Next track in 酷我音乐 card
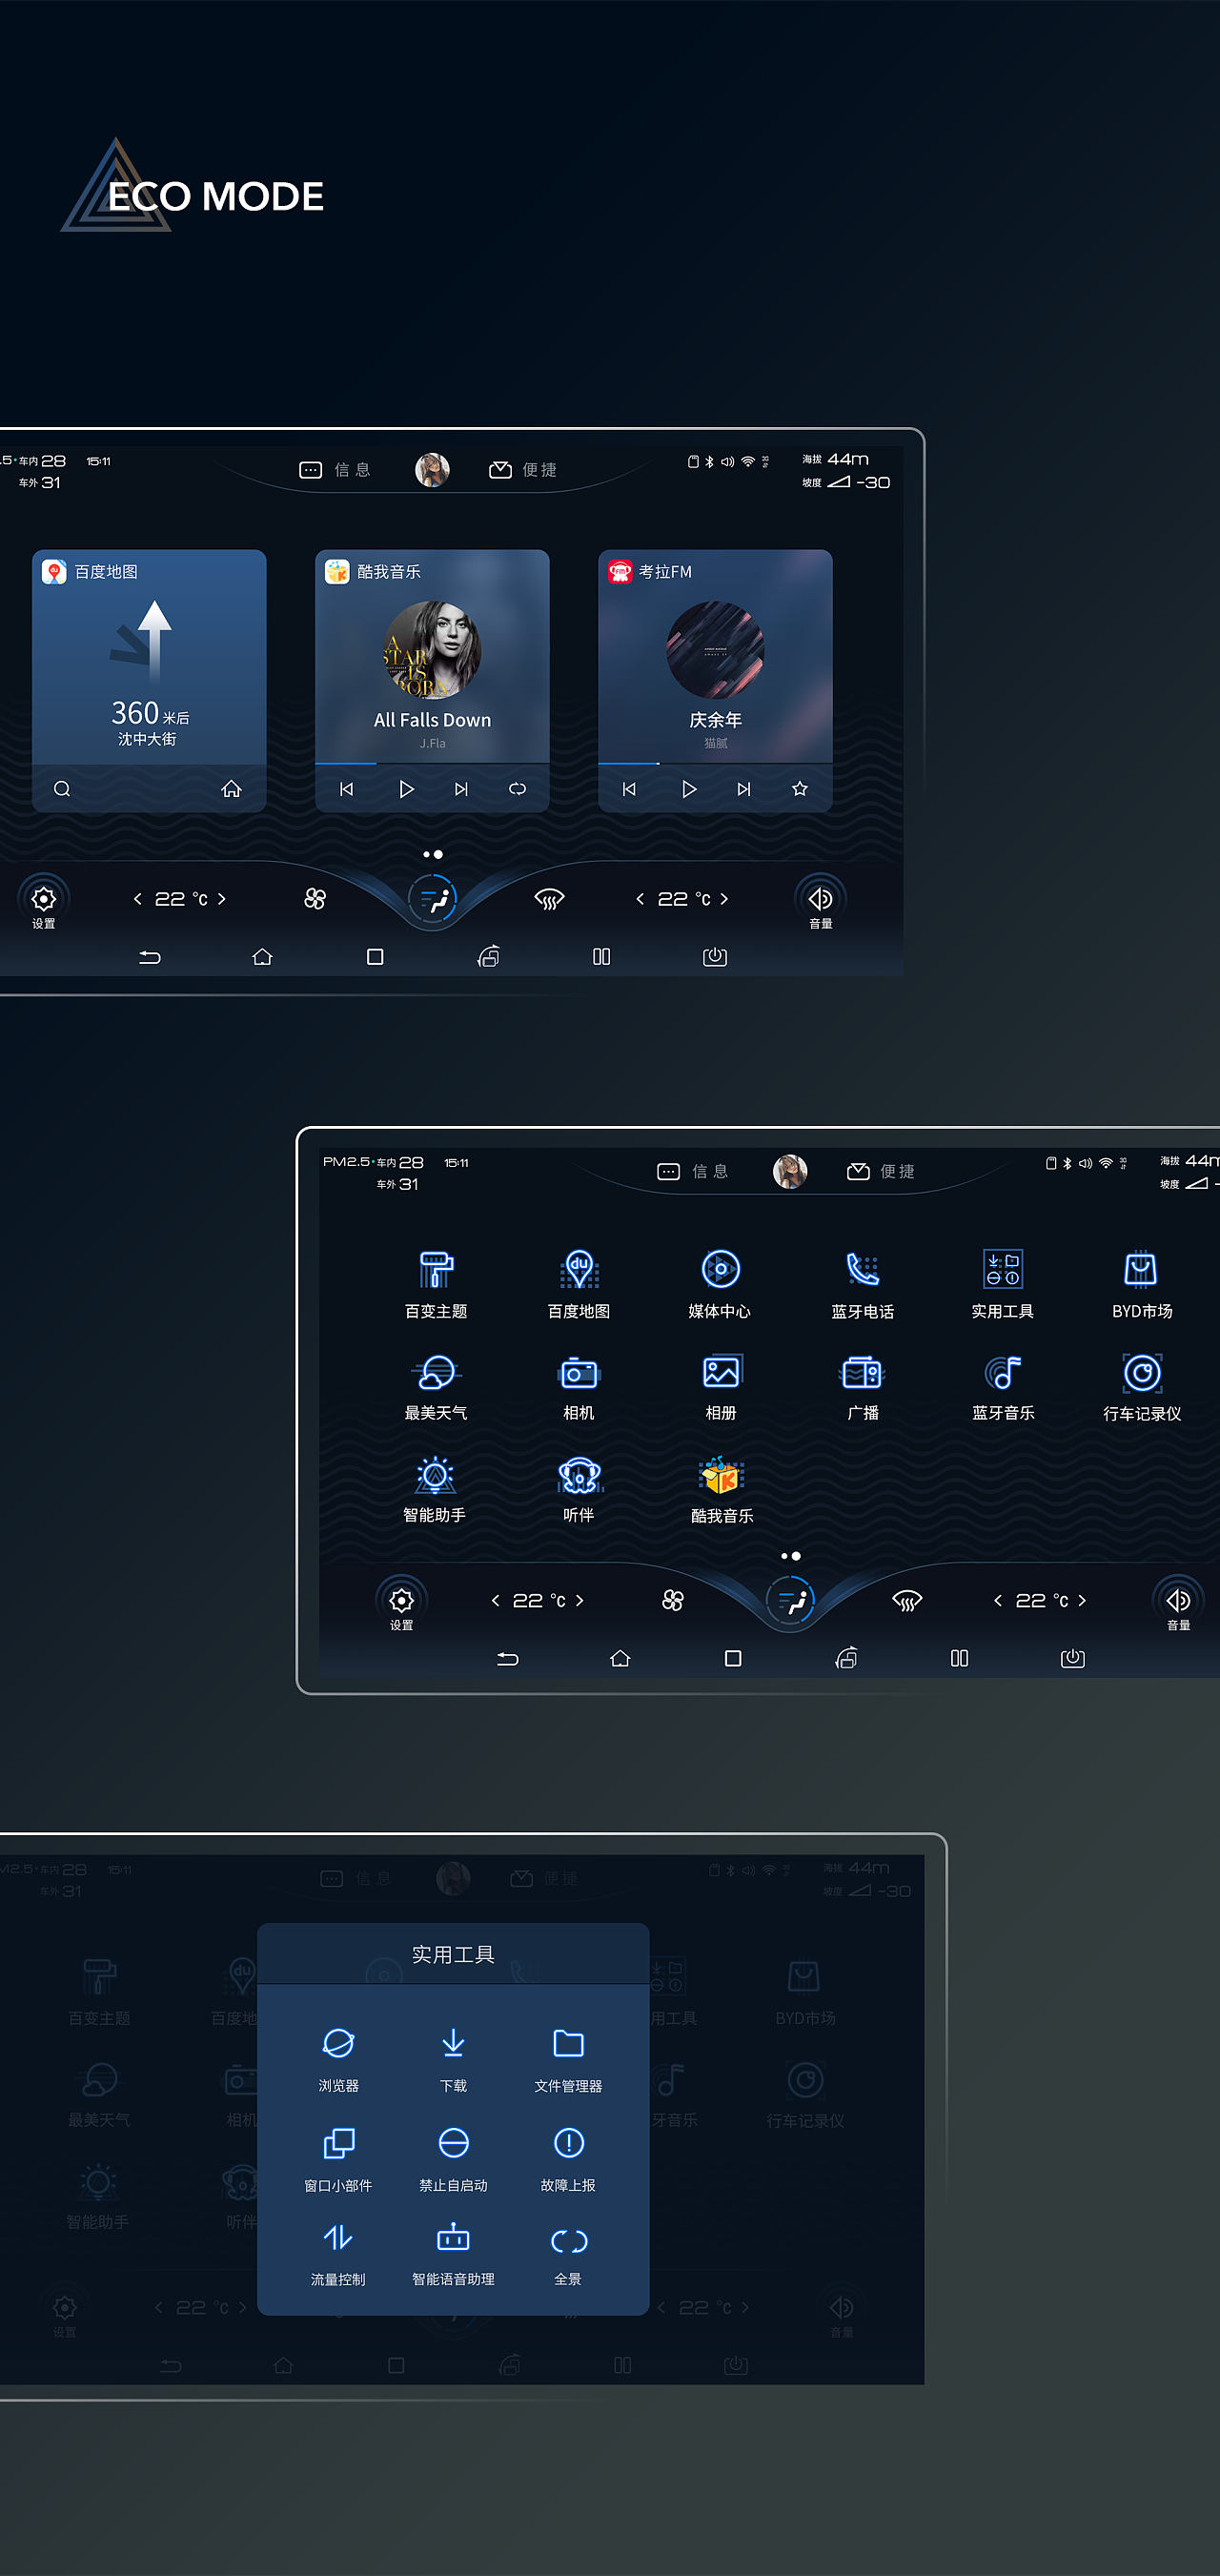This screenshot has height=2576, width=1220. (x=461, y=789)
